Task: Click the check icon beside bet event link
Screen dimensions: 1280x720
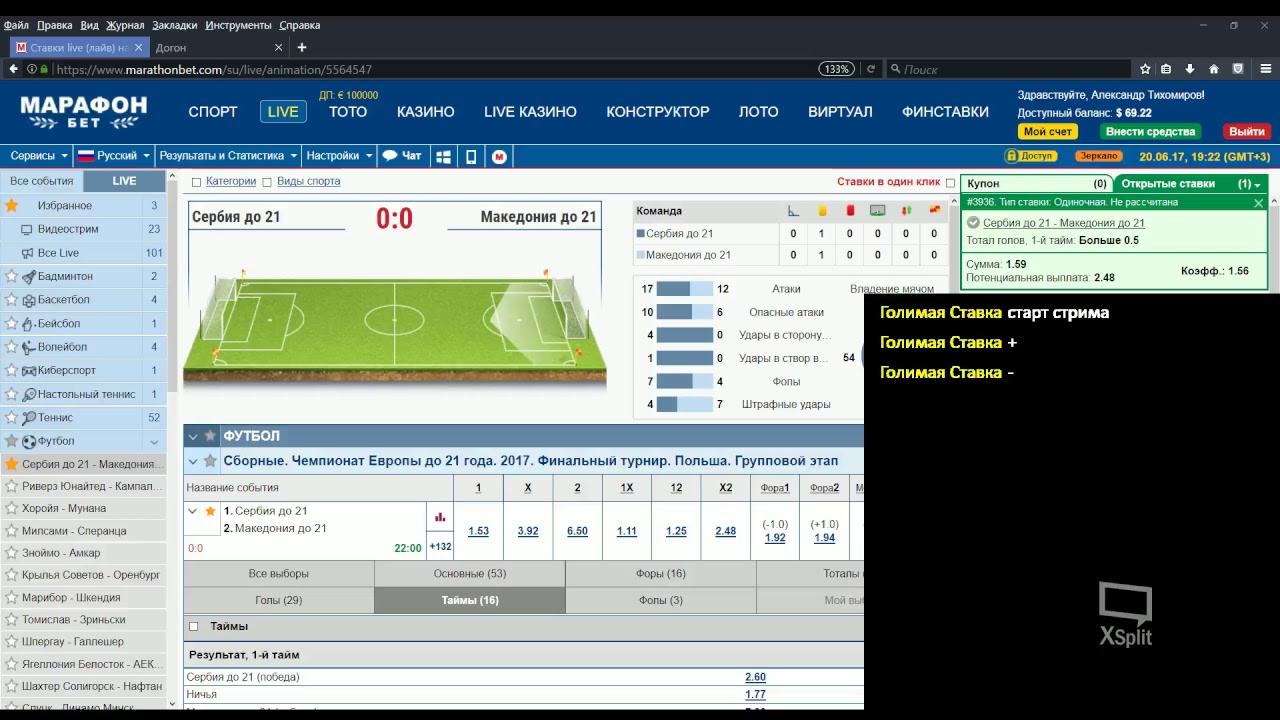Action: [x=973, y=223]
